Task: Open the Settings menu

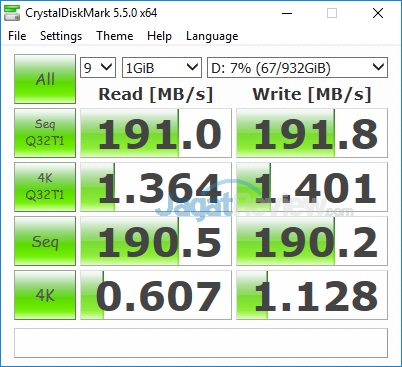Action: 61,36
